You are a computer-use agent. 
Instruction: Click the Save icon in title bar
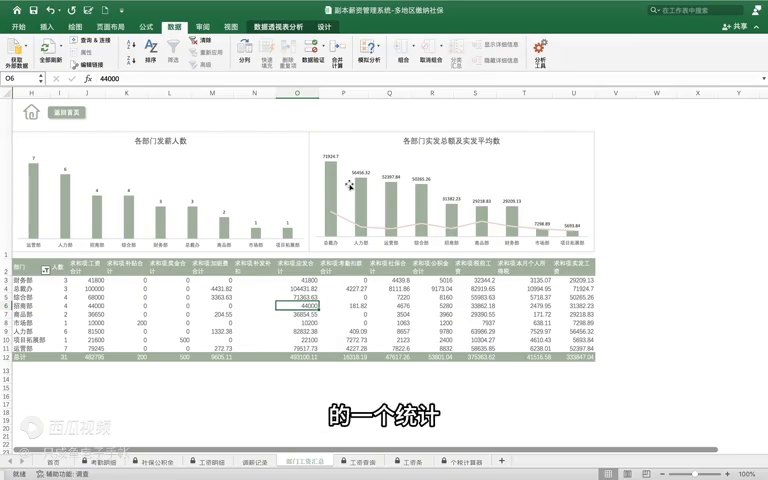coord(32,10)
